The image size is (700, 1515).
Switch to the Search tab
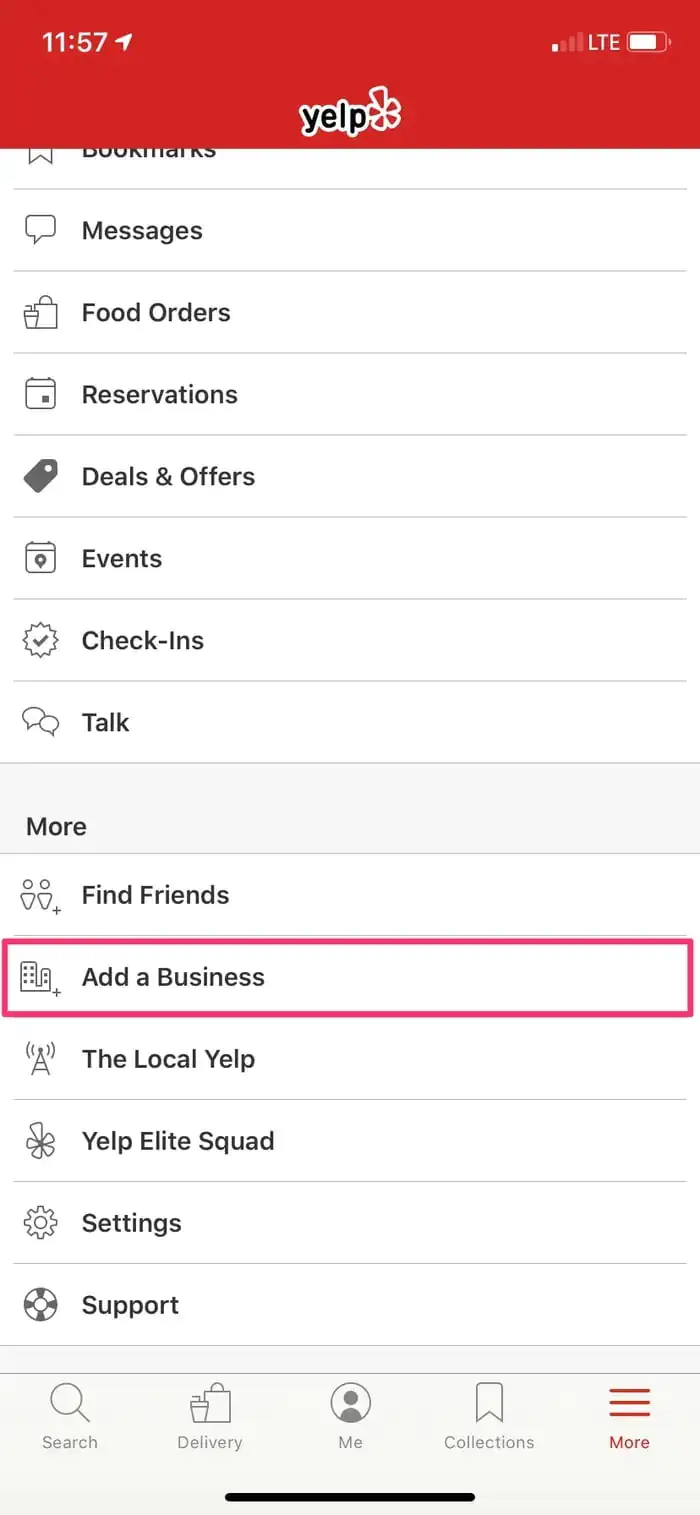(70, 1415)
